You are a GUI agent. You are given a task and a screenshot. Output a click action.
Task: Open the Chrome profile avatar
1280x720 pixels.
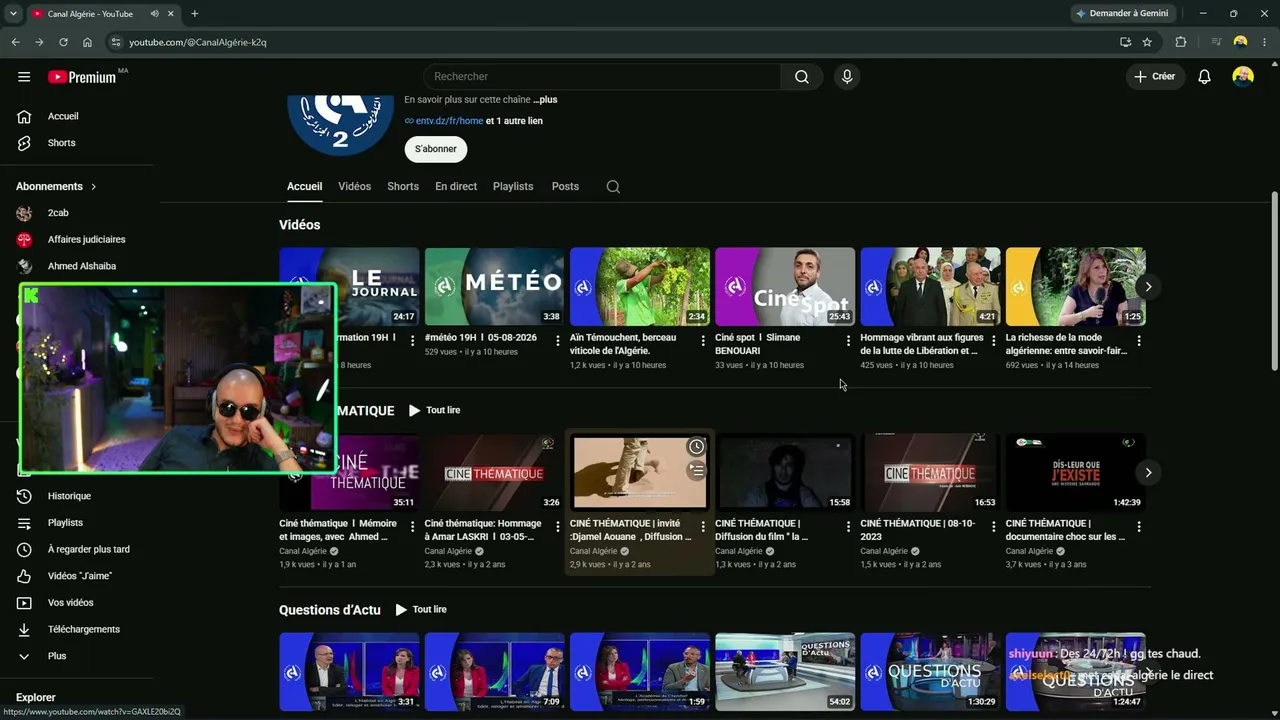tap(1240, 42)
